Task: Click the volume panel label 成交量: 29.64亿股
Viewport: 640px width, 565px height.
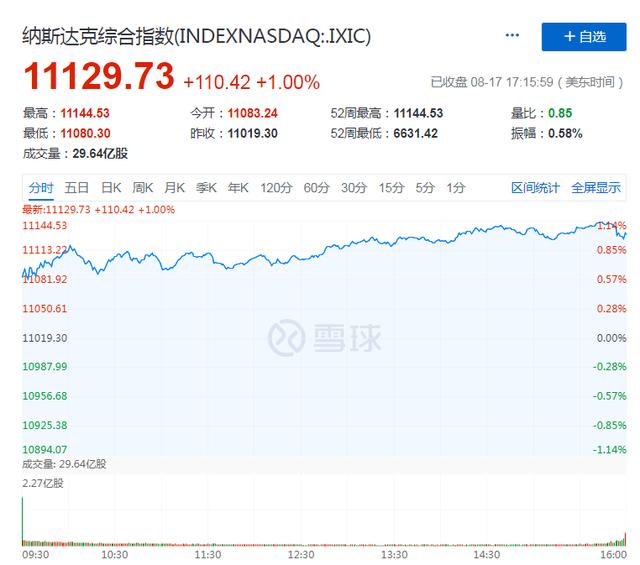Action: [64, 464]
